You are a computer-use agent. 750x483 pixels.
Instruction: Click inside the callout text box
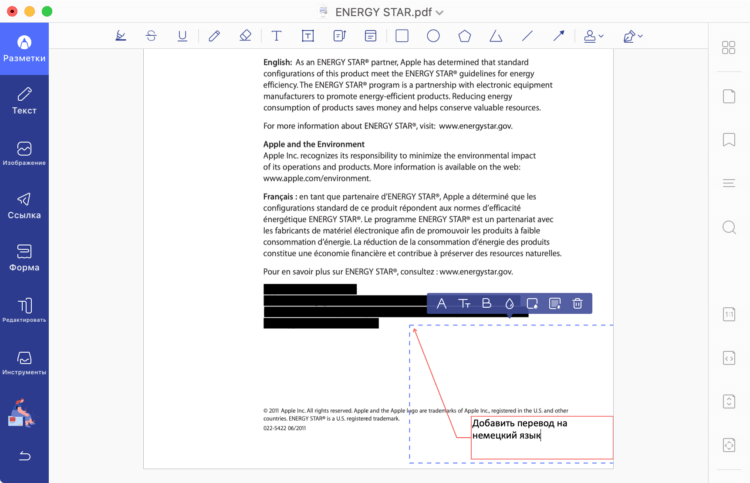coord(542,438)
